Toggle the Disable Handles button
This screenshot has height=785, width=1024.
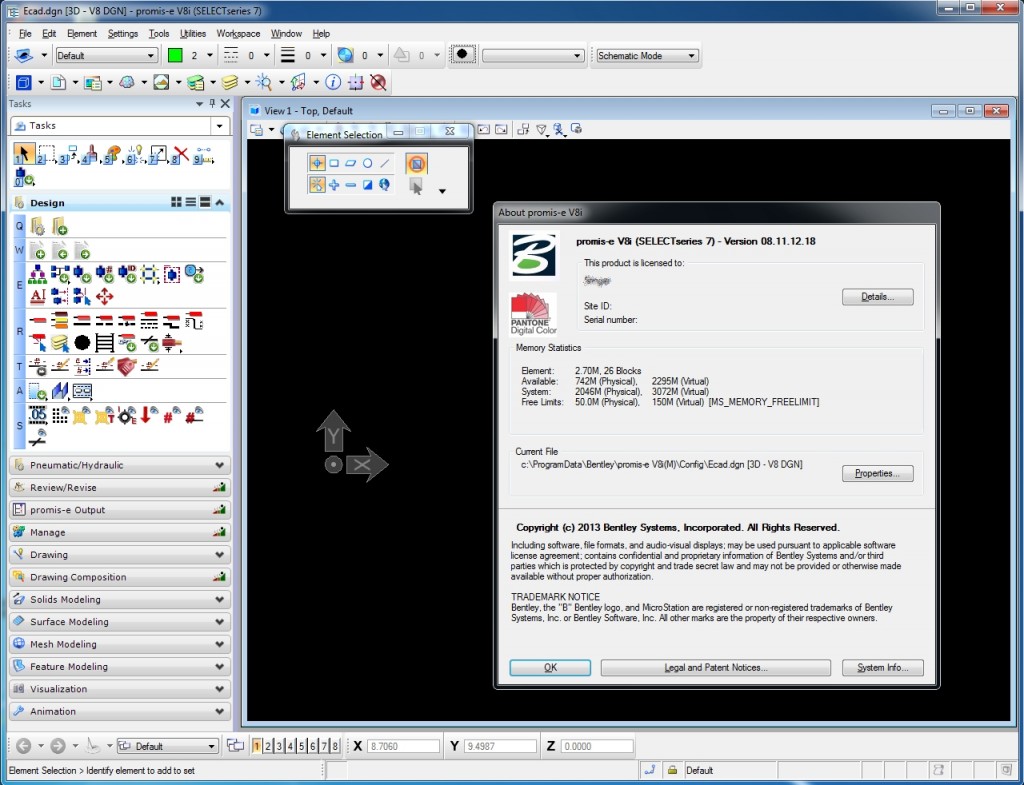tap(416, 163)
